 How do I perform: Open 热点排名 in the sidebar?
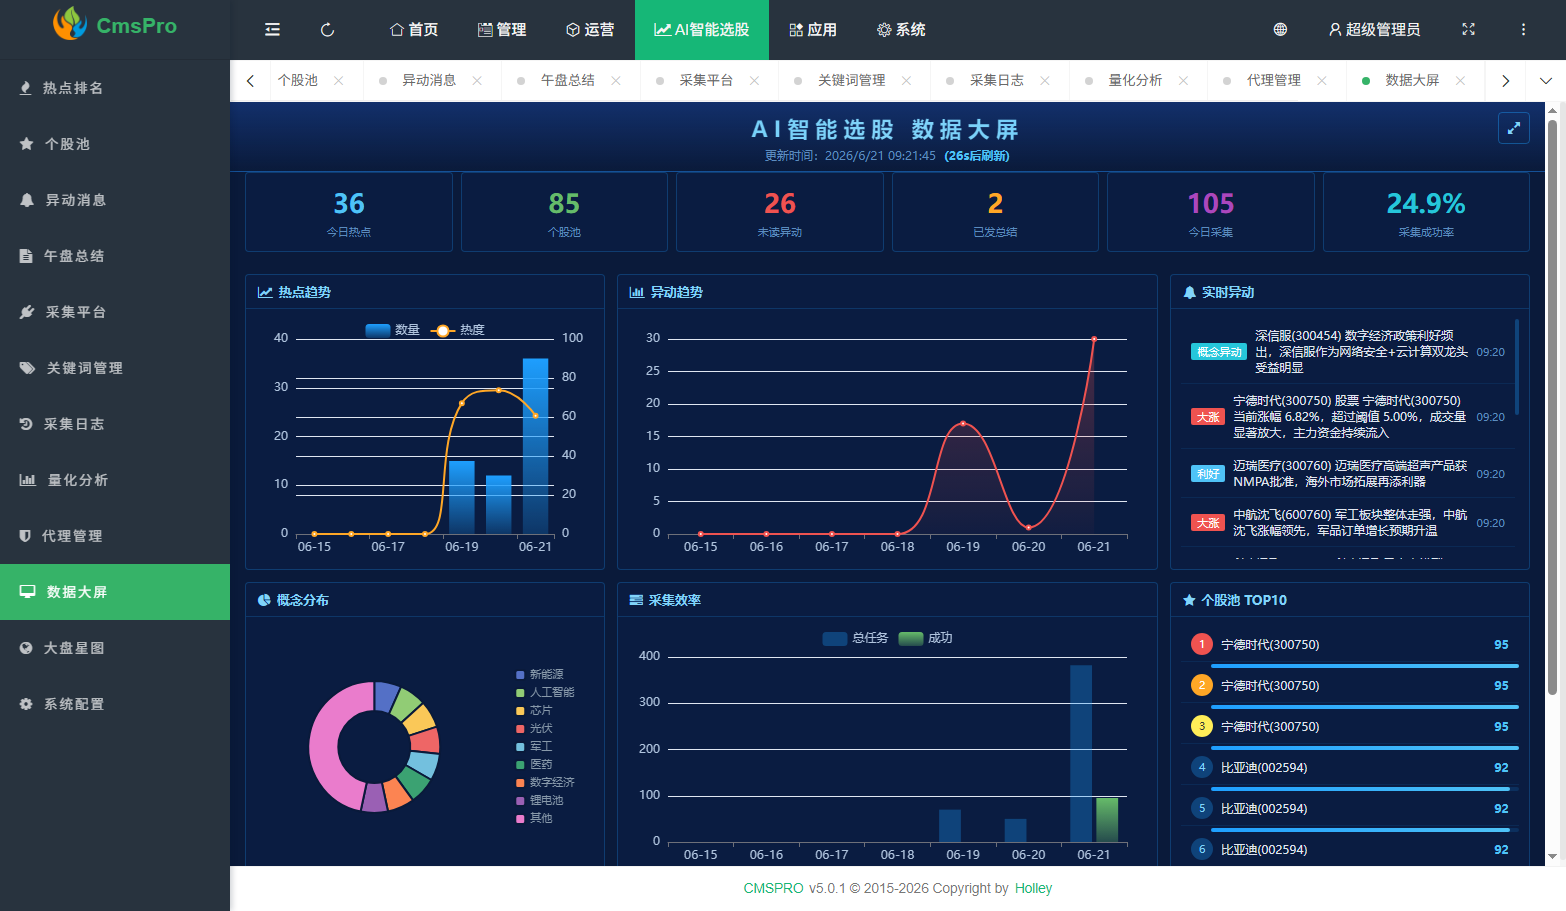tap(115, 88)
